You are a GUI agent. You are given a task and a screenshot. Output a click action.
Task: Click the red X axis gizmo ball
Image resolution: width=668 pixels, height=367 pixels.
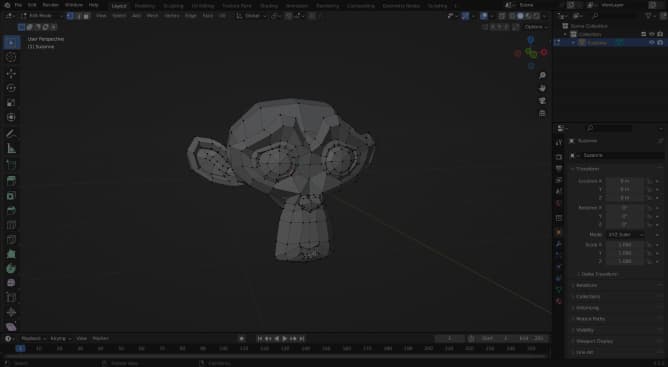click(x=544, y=52)
